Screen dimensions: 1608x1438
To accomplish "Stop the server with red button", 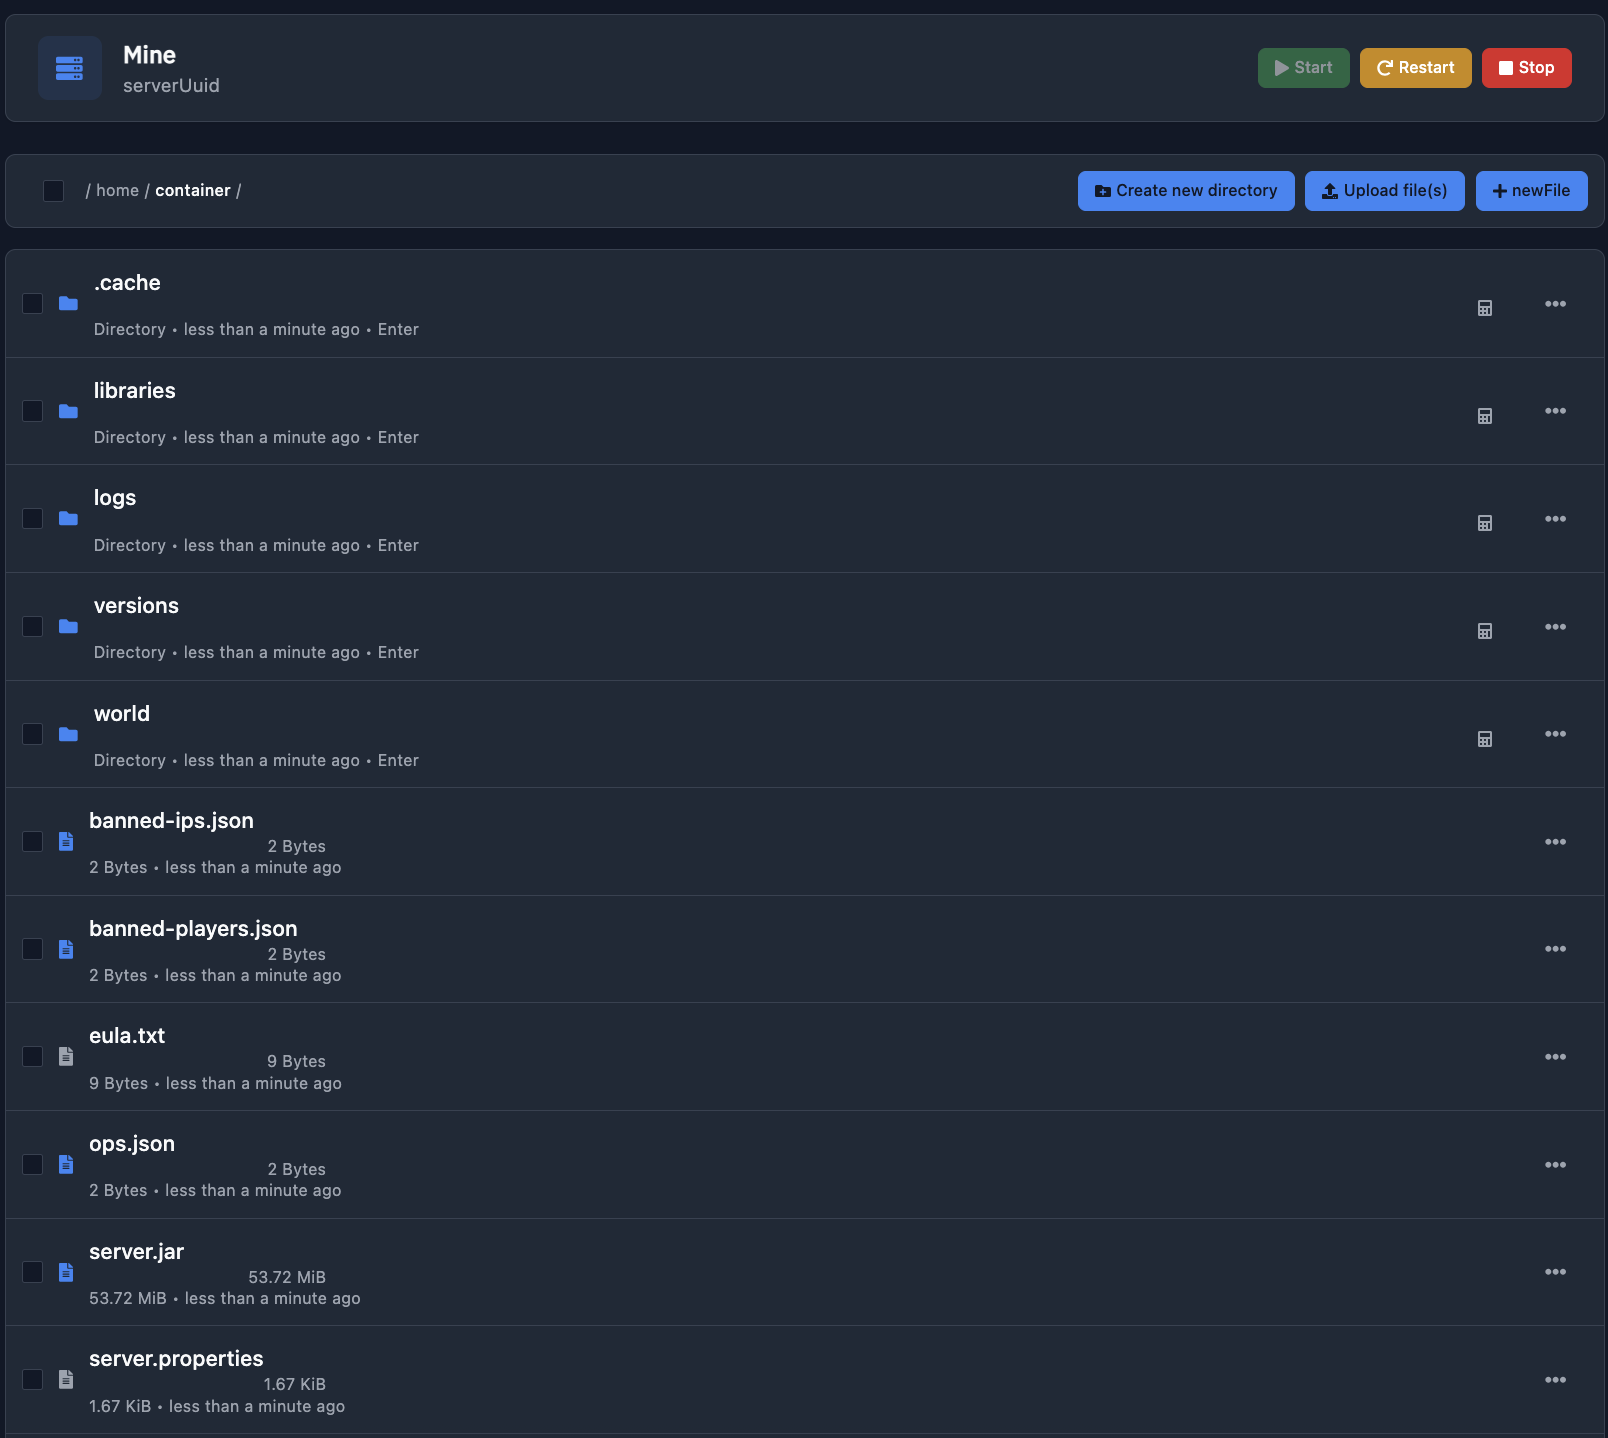I will 1525,68.
